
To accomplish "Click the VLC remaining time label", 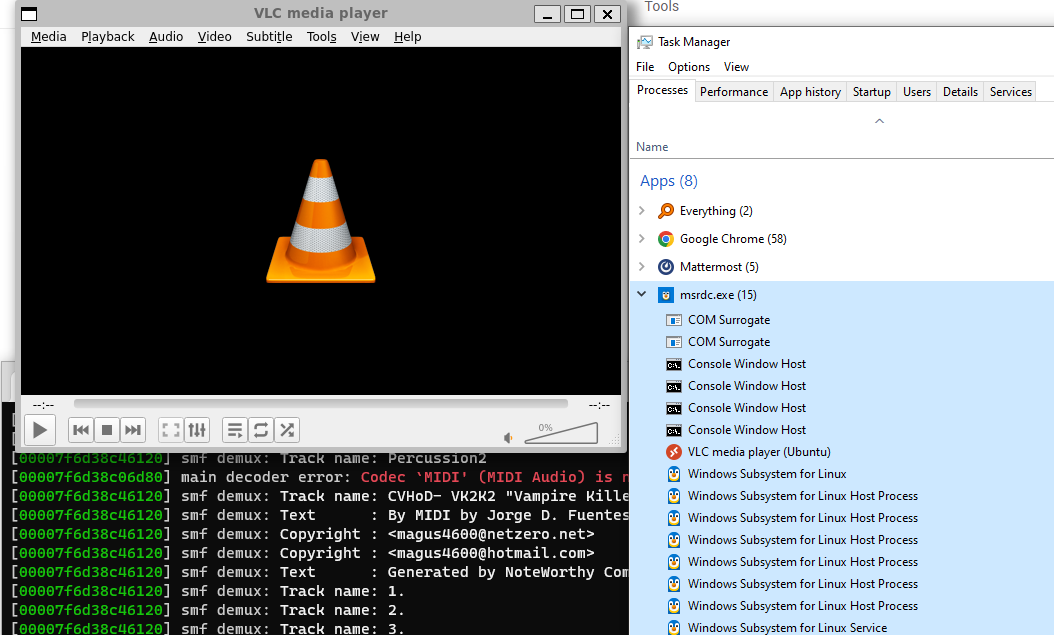I will click(x=599, y=405).
